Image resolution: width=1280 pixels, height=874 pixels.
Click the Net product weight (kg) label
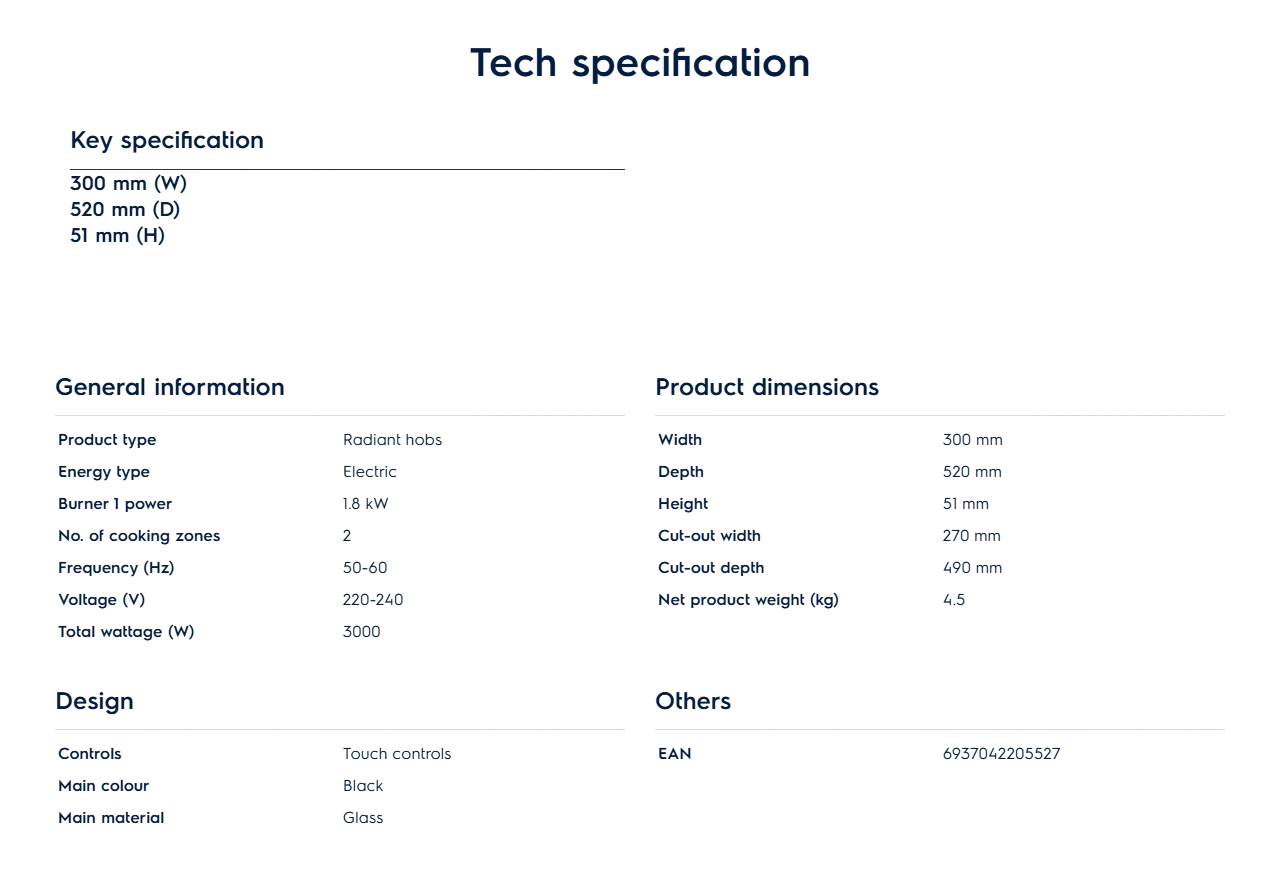pos(748,600)
